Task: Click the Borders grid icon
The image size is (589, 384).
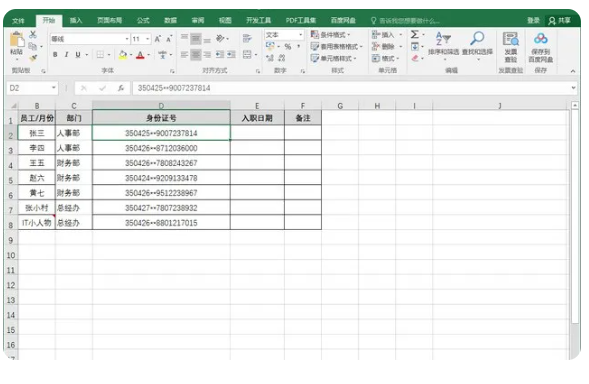Action: (100, 55)
